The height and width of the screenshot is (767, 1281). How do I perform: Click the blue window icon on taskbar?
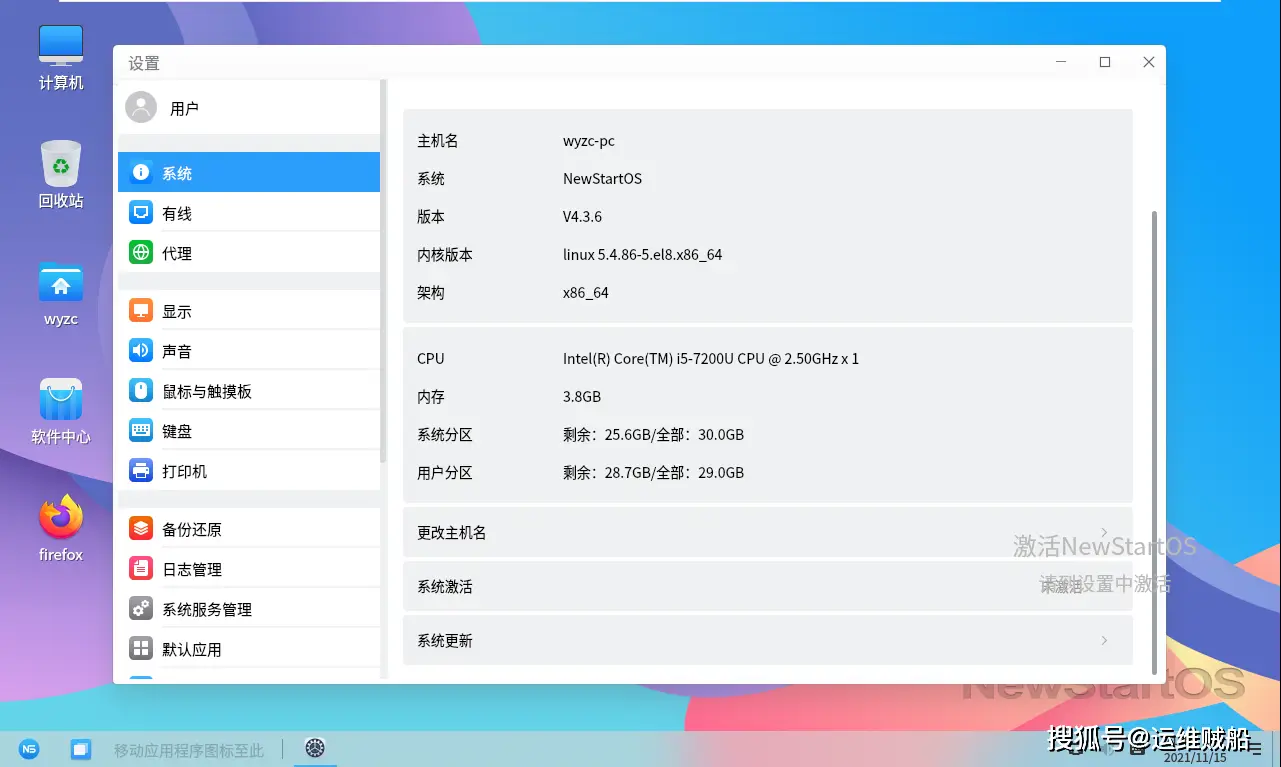(x=81, y=749)
